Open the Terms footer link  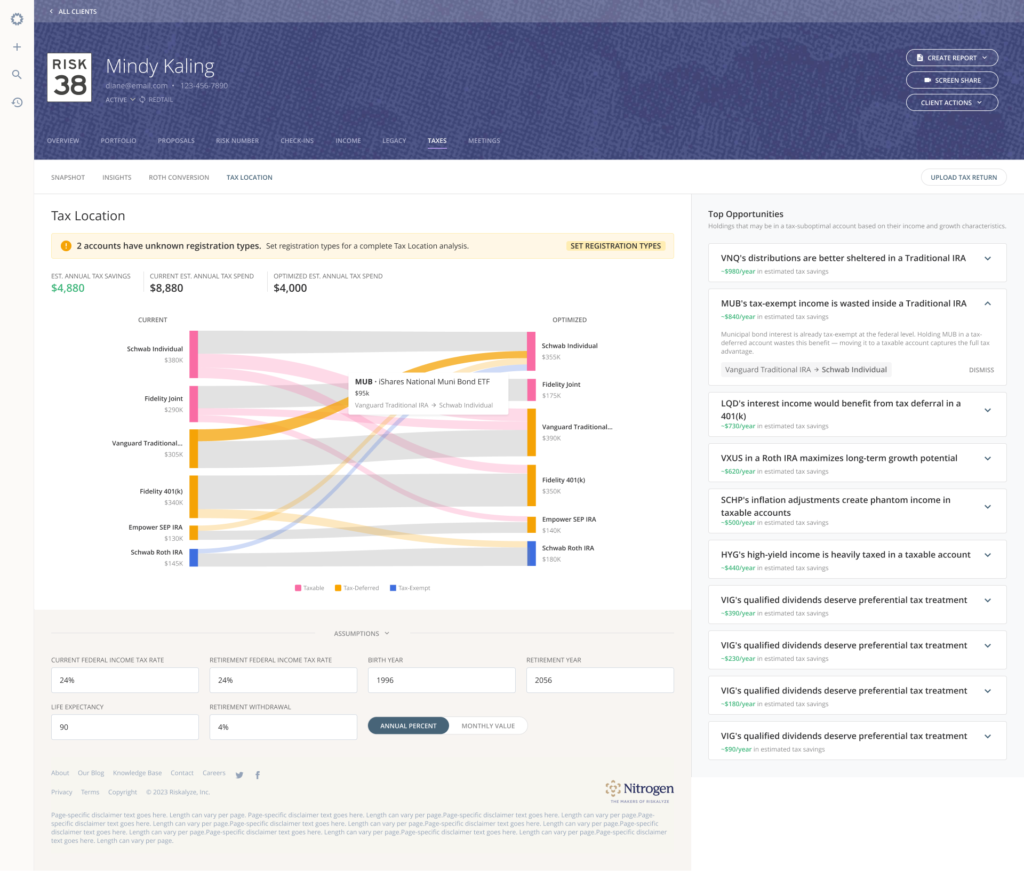click(x=90, y=793)
